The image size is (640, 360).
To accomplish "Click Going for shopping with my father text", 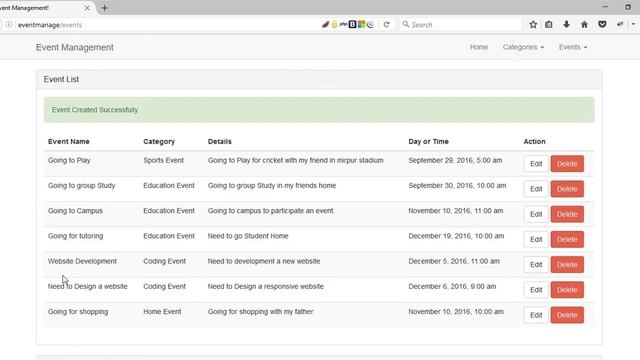I will point(260,312).
